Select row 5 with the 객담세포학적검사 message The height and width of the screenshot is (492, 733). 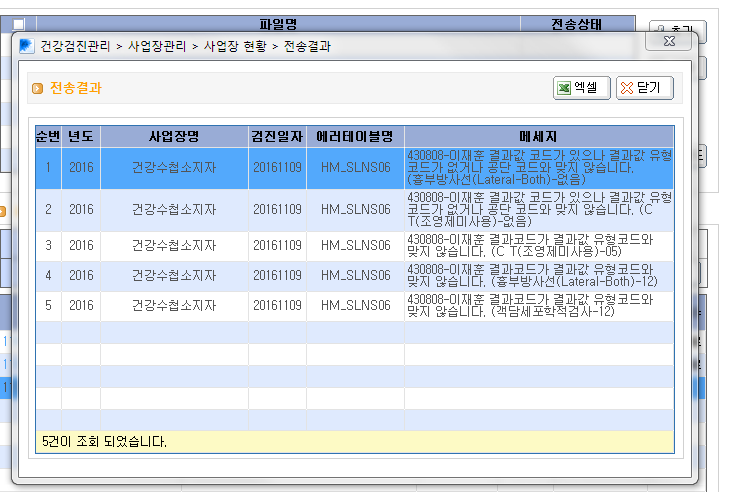355,306
